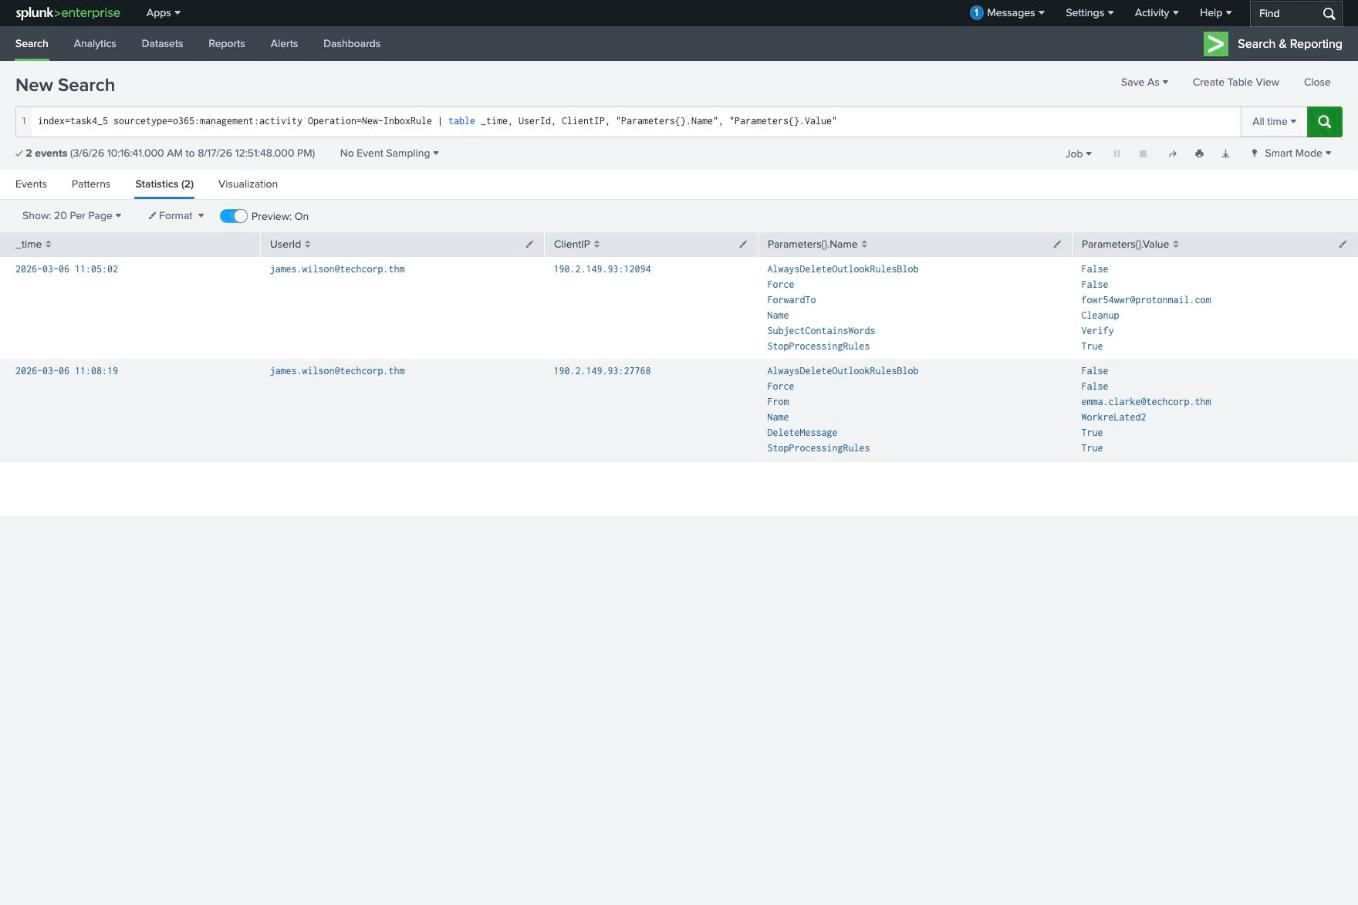
Task: Change Smart Mode search mode
Action: click(x=1291, y=153)
